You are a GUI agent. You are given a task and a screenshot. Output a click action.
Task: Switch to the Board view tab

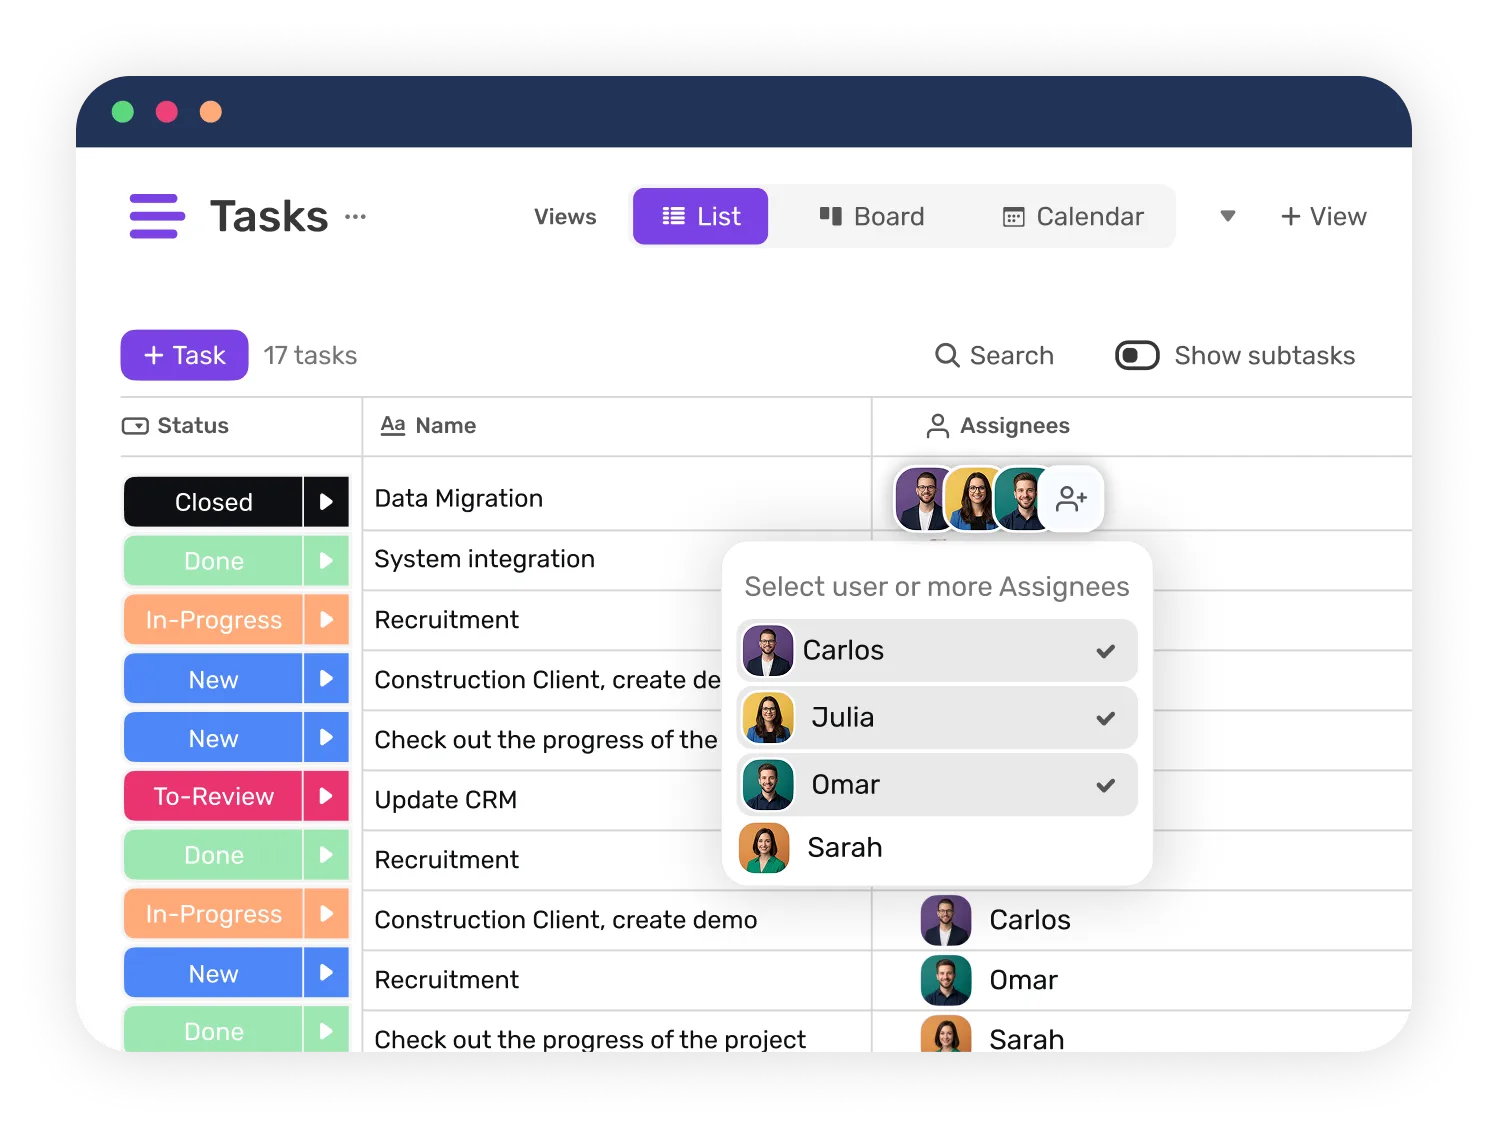(x=871, y=216)
